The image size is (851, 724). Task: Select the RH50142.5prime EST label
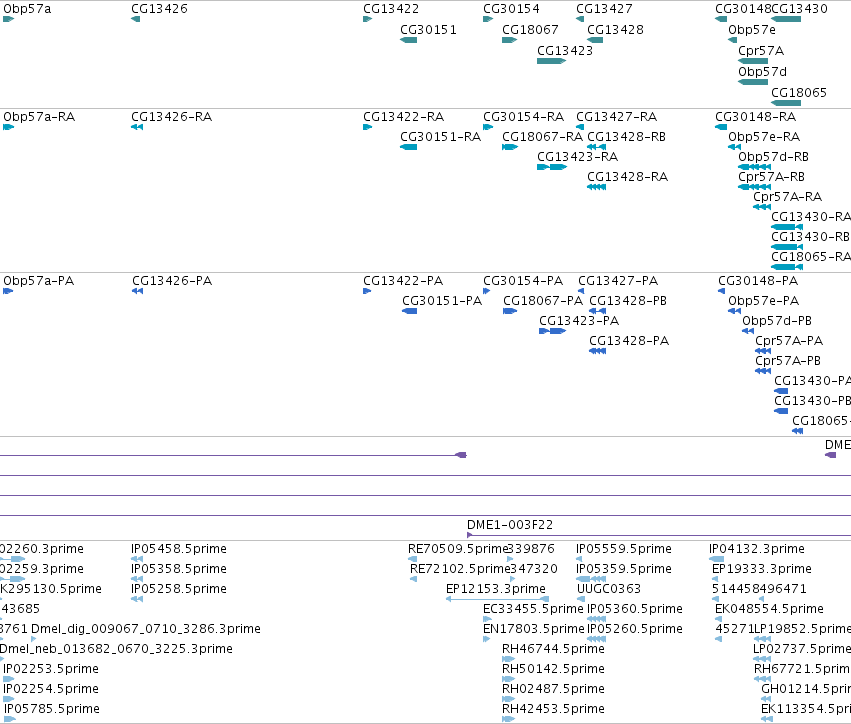[553, 669]
